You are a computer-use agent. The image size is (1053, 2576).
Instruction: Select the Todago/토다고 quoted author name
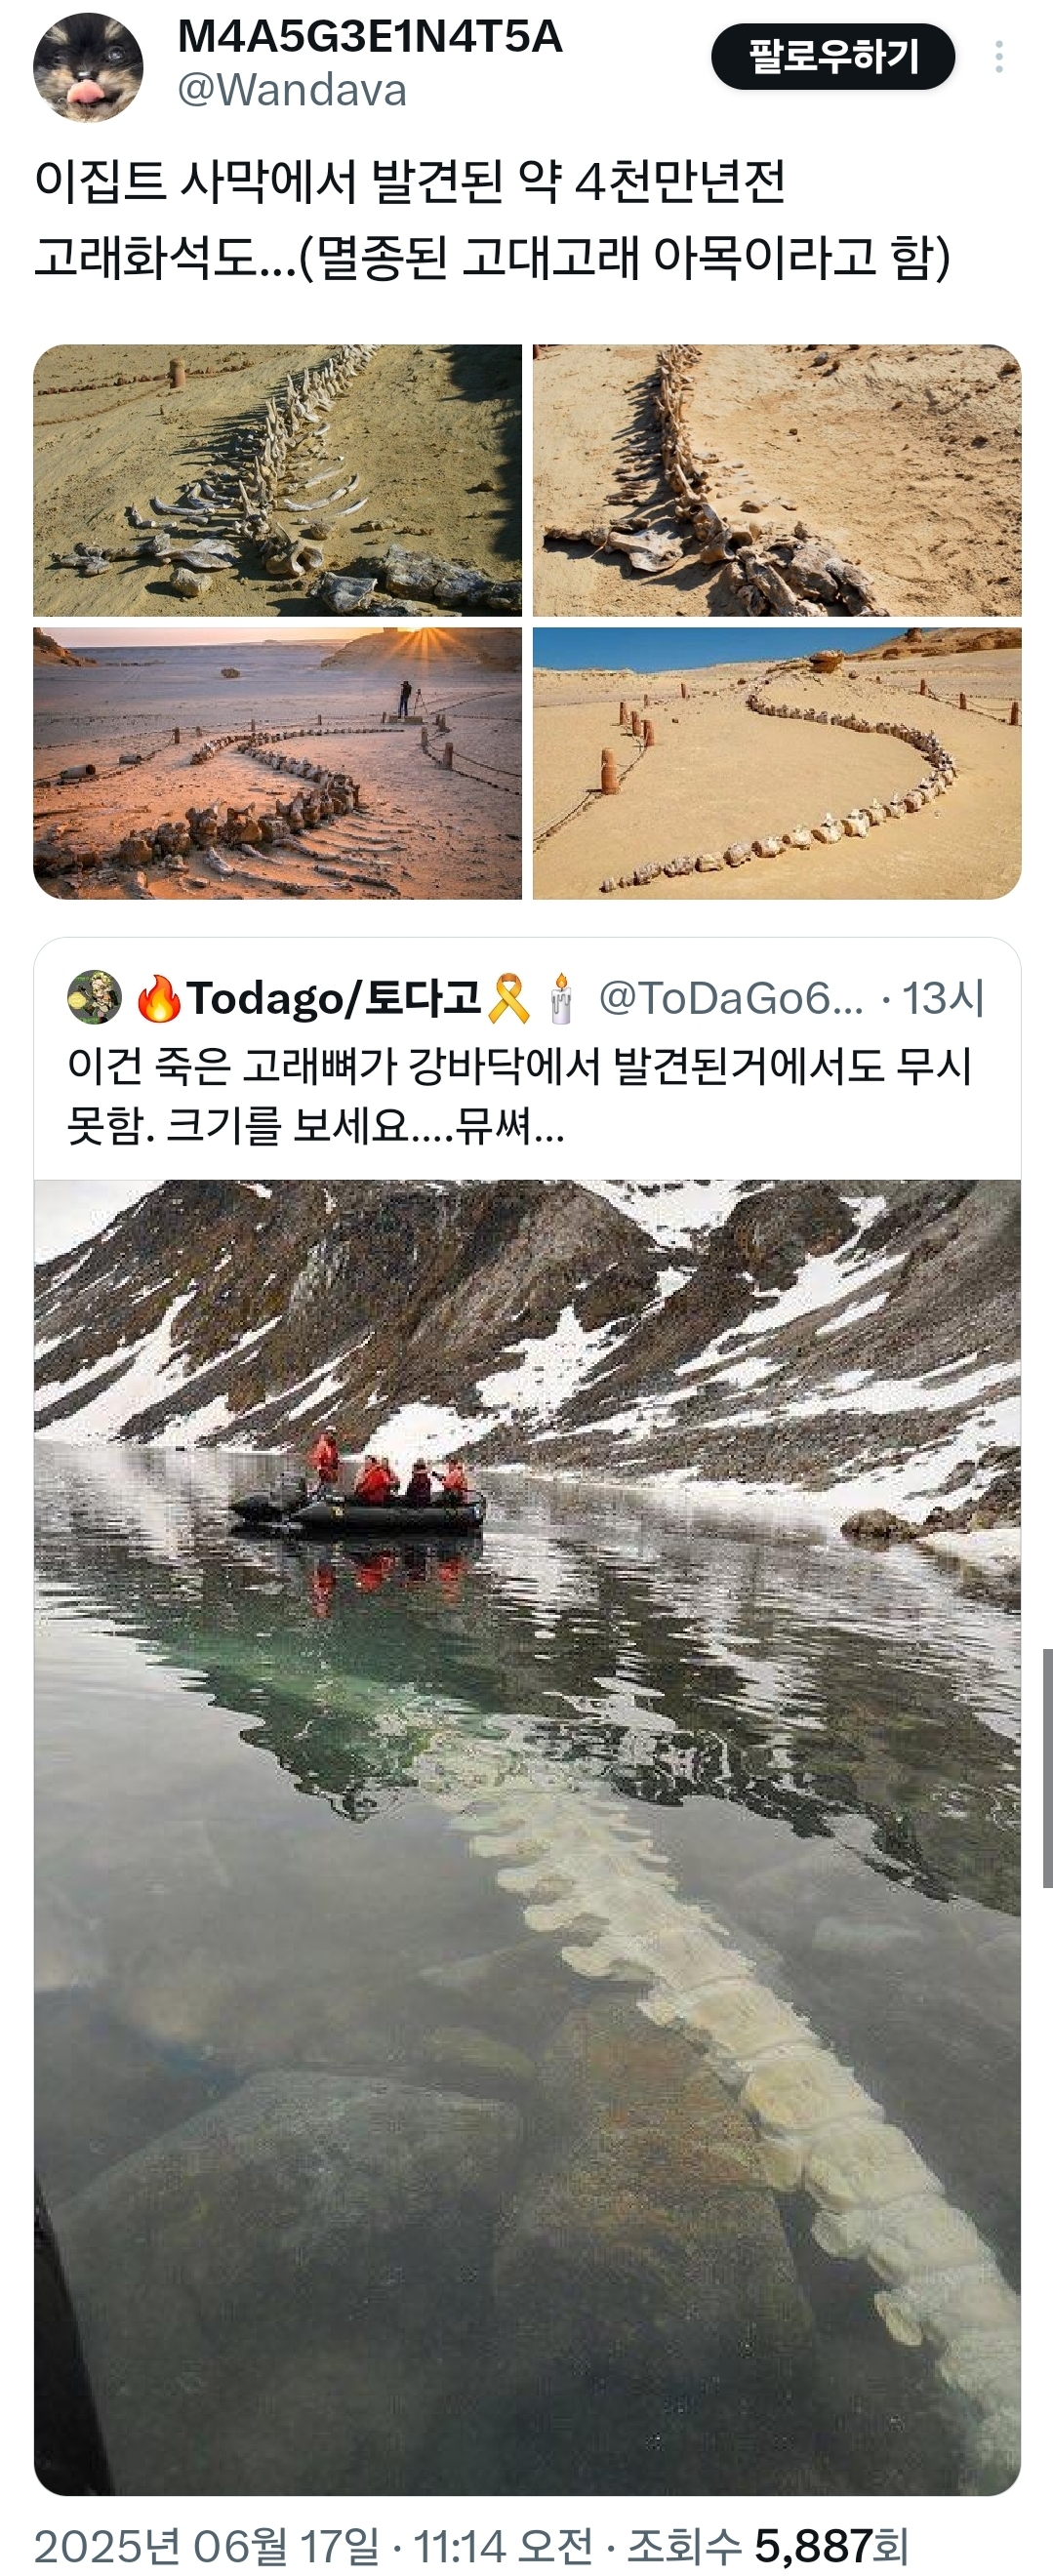coord(334,998)
